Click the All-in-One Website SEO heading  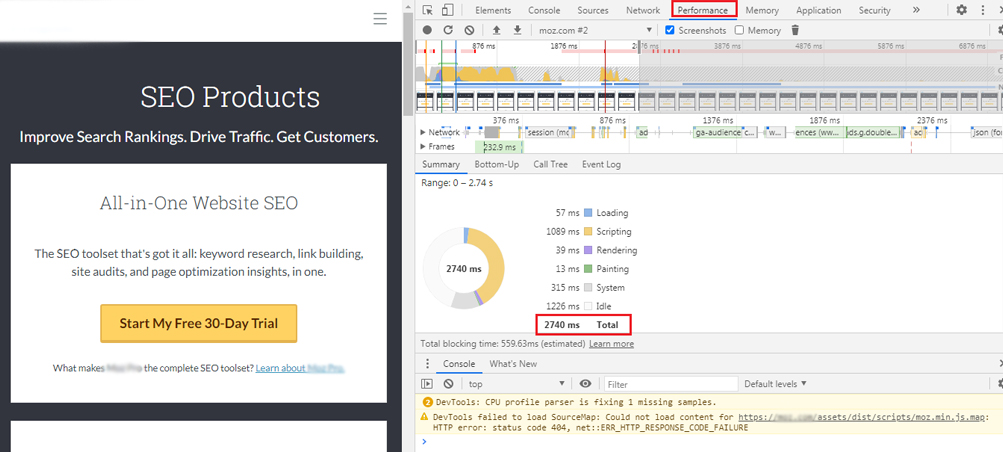[199, 203]
